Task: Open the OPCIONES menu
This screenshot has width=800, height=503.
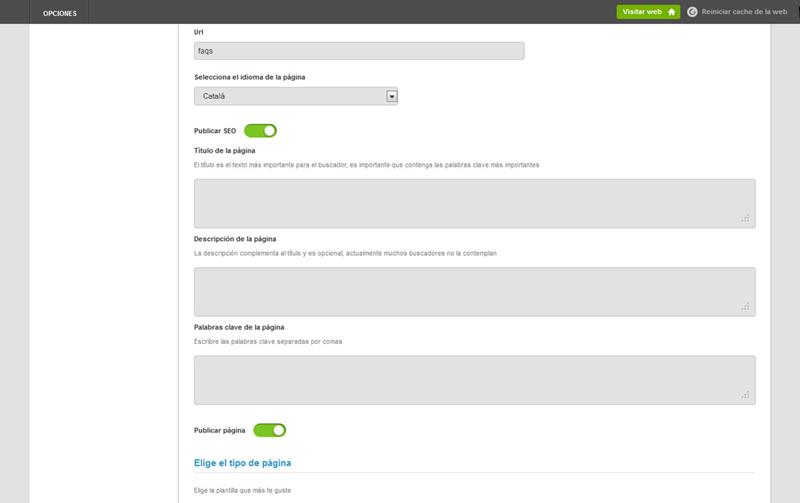Action: (x=60, y=12)
